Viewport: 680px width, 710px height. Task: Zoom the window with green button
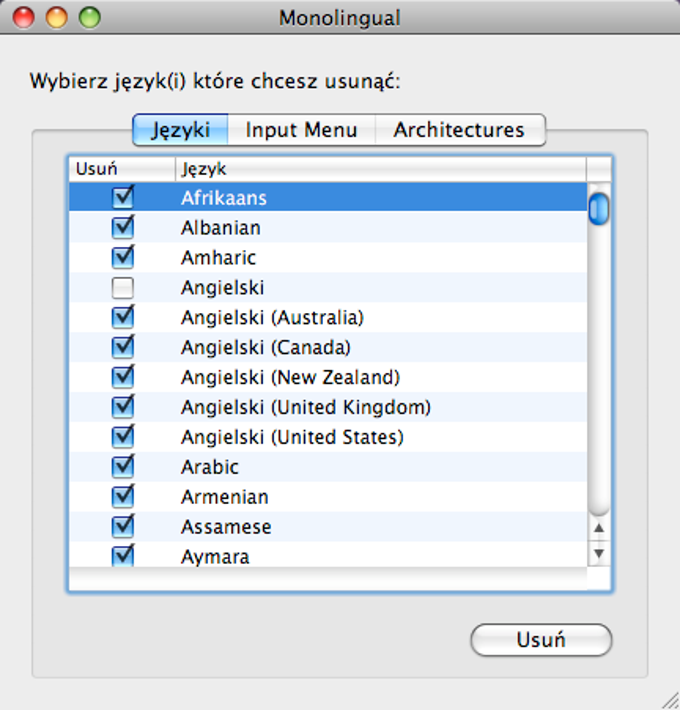coord(90,18)
